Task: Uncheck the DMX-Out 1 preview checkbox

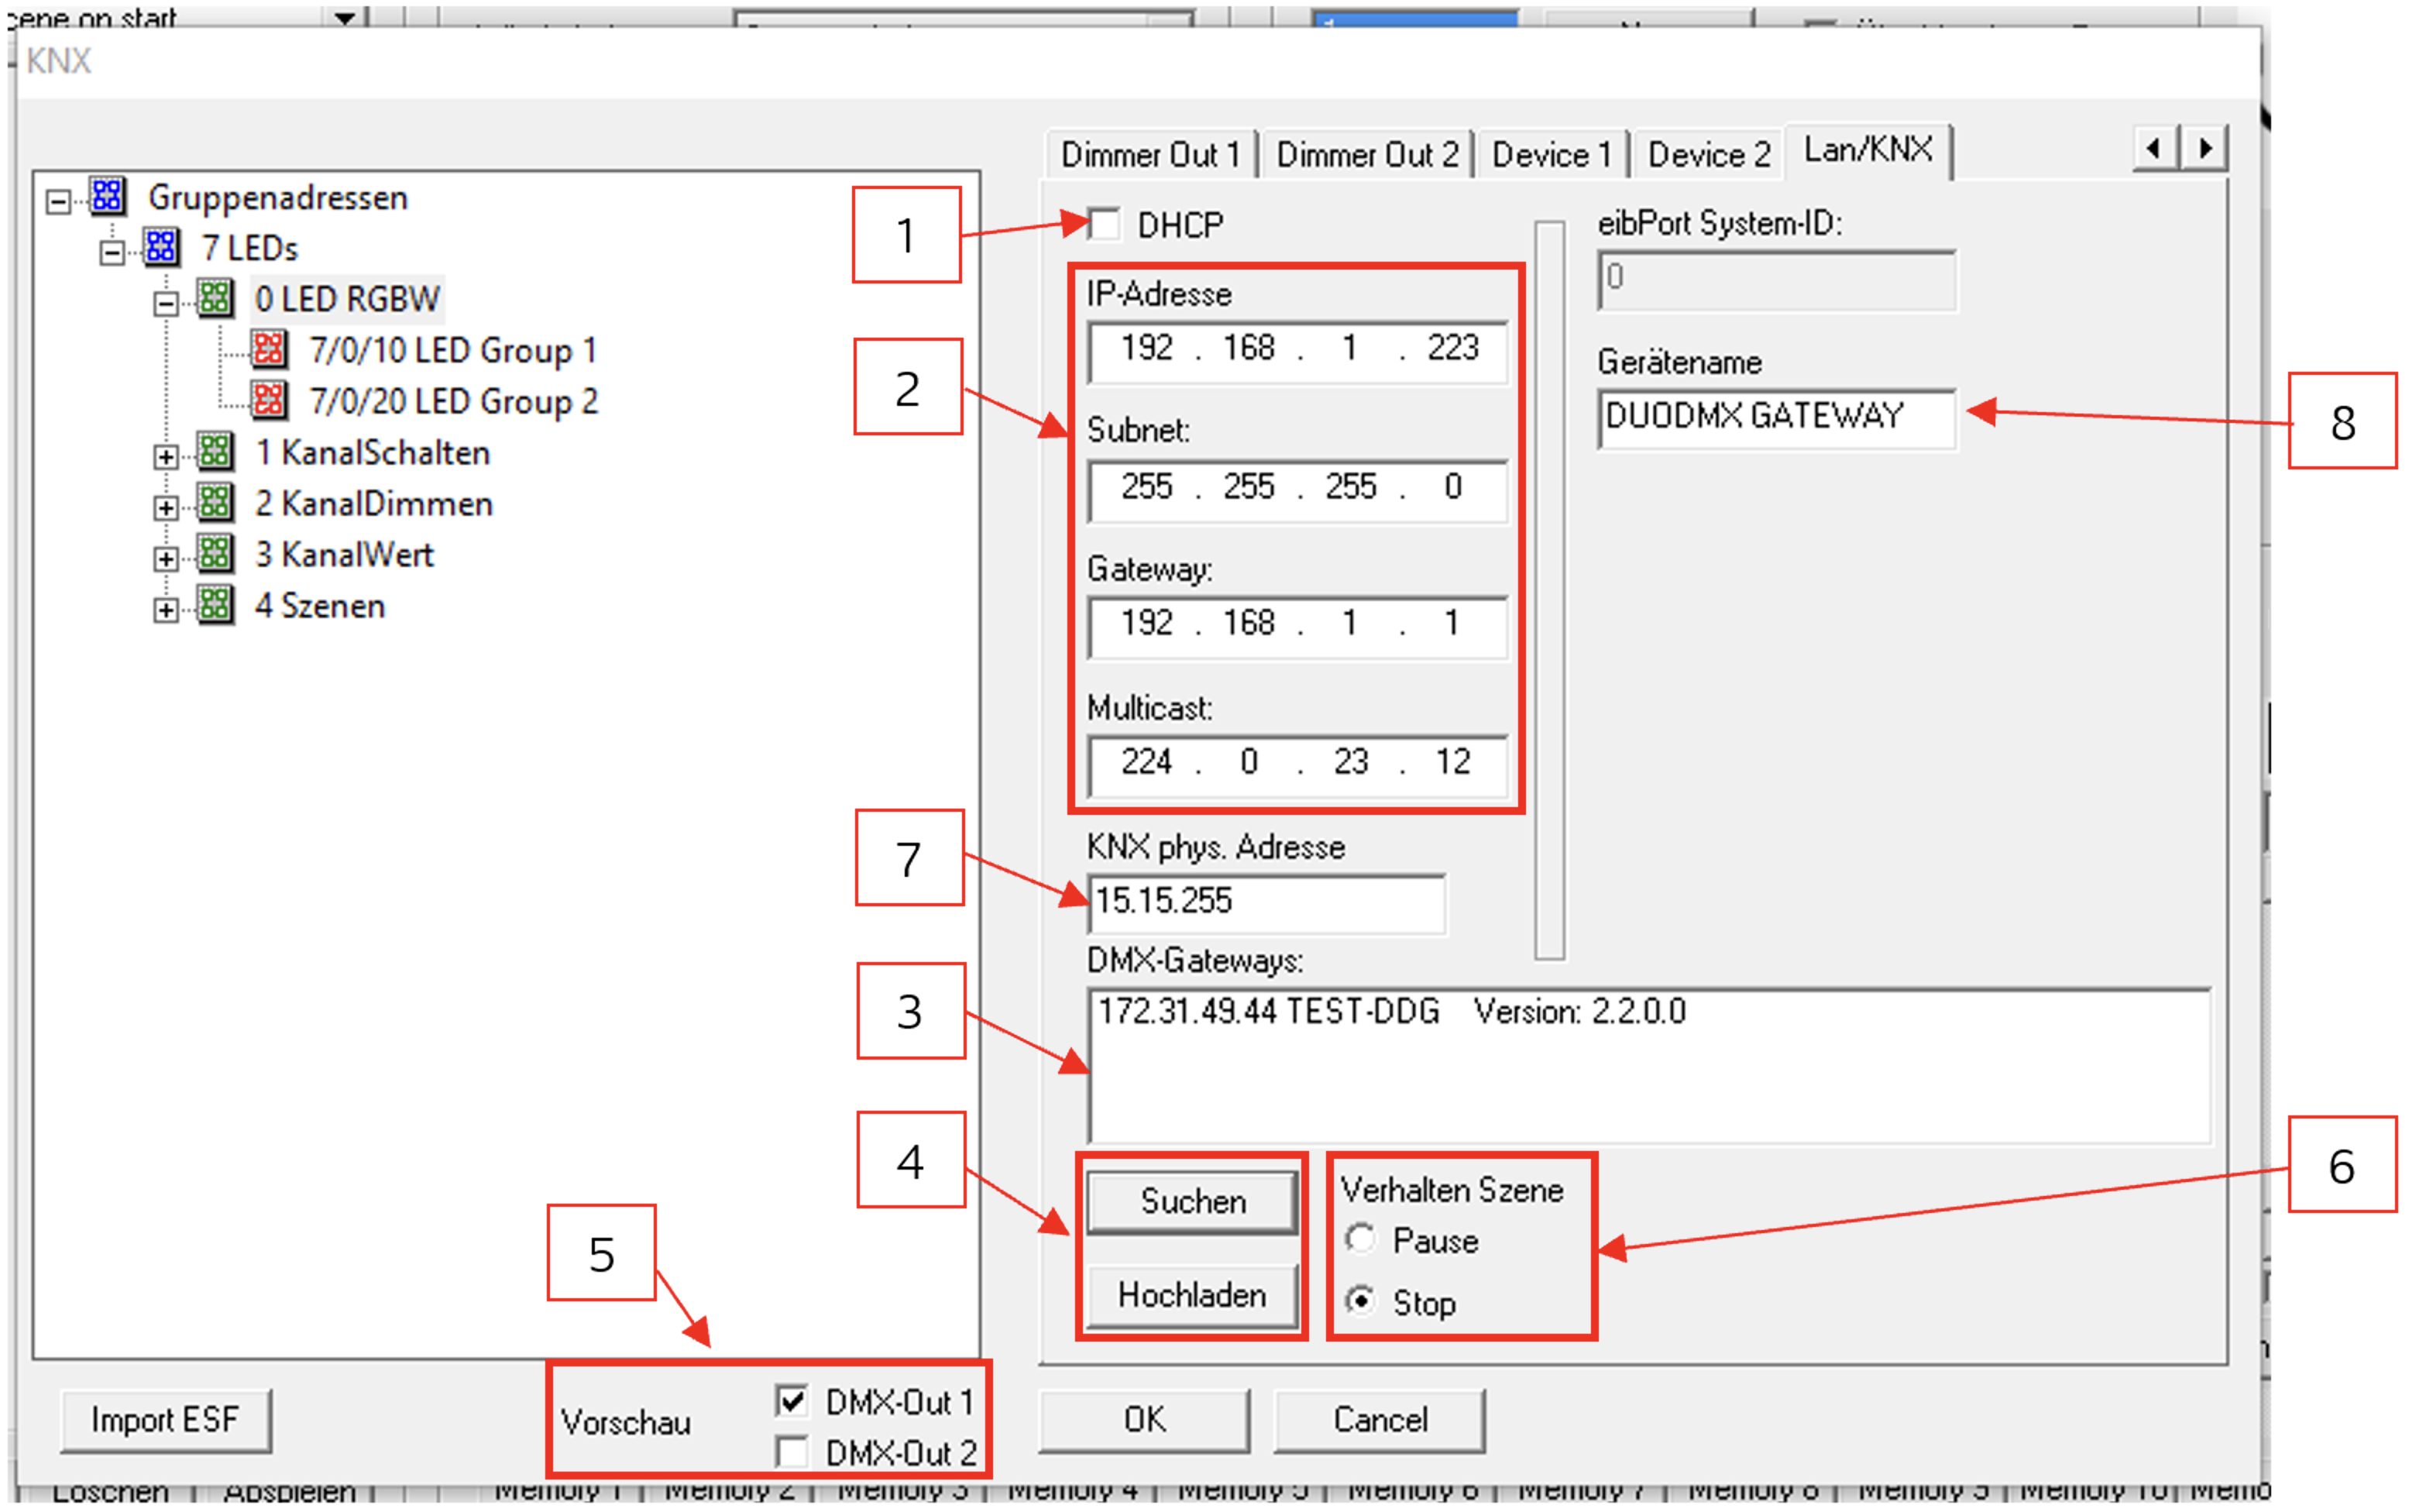Action: (x=791, y=1402)
